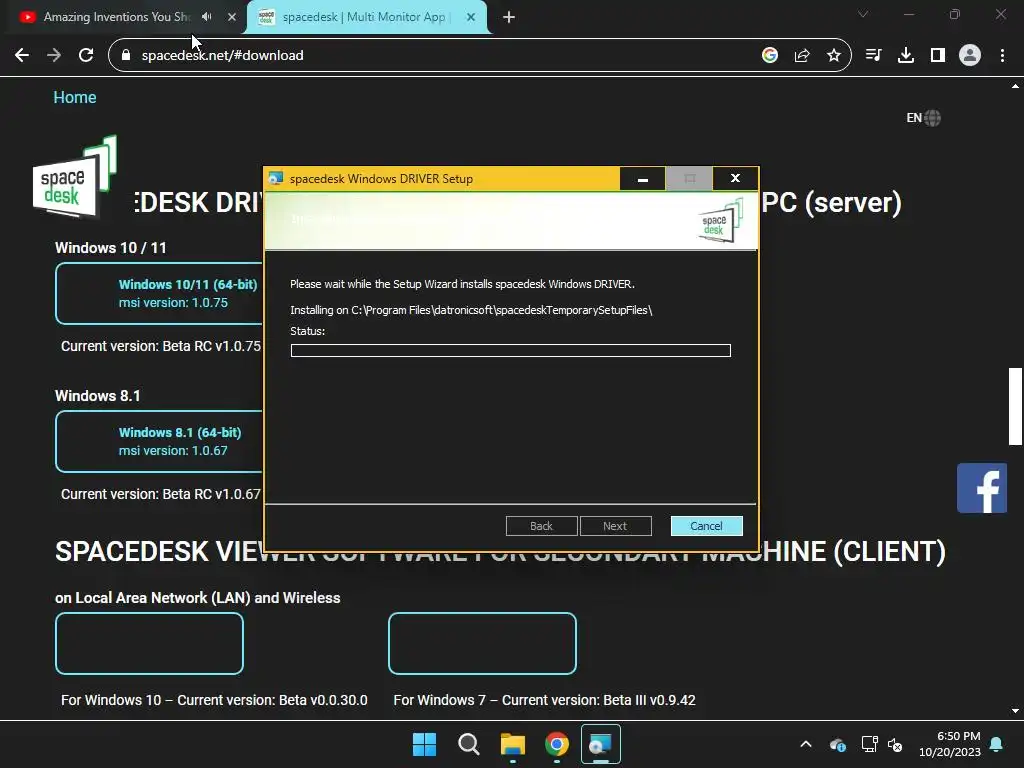Viewport: 1024px width, 768px height.
Task: Cancel the spacedesk driver installation
Action: pos(707,526)
